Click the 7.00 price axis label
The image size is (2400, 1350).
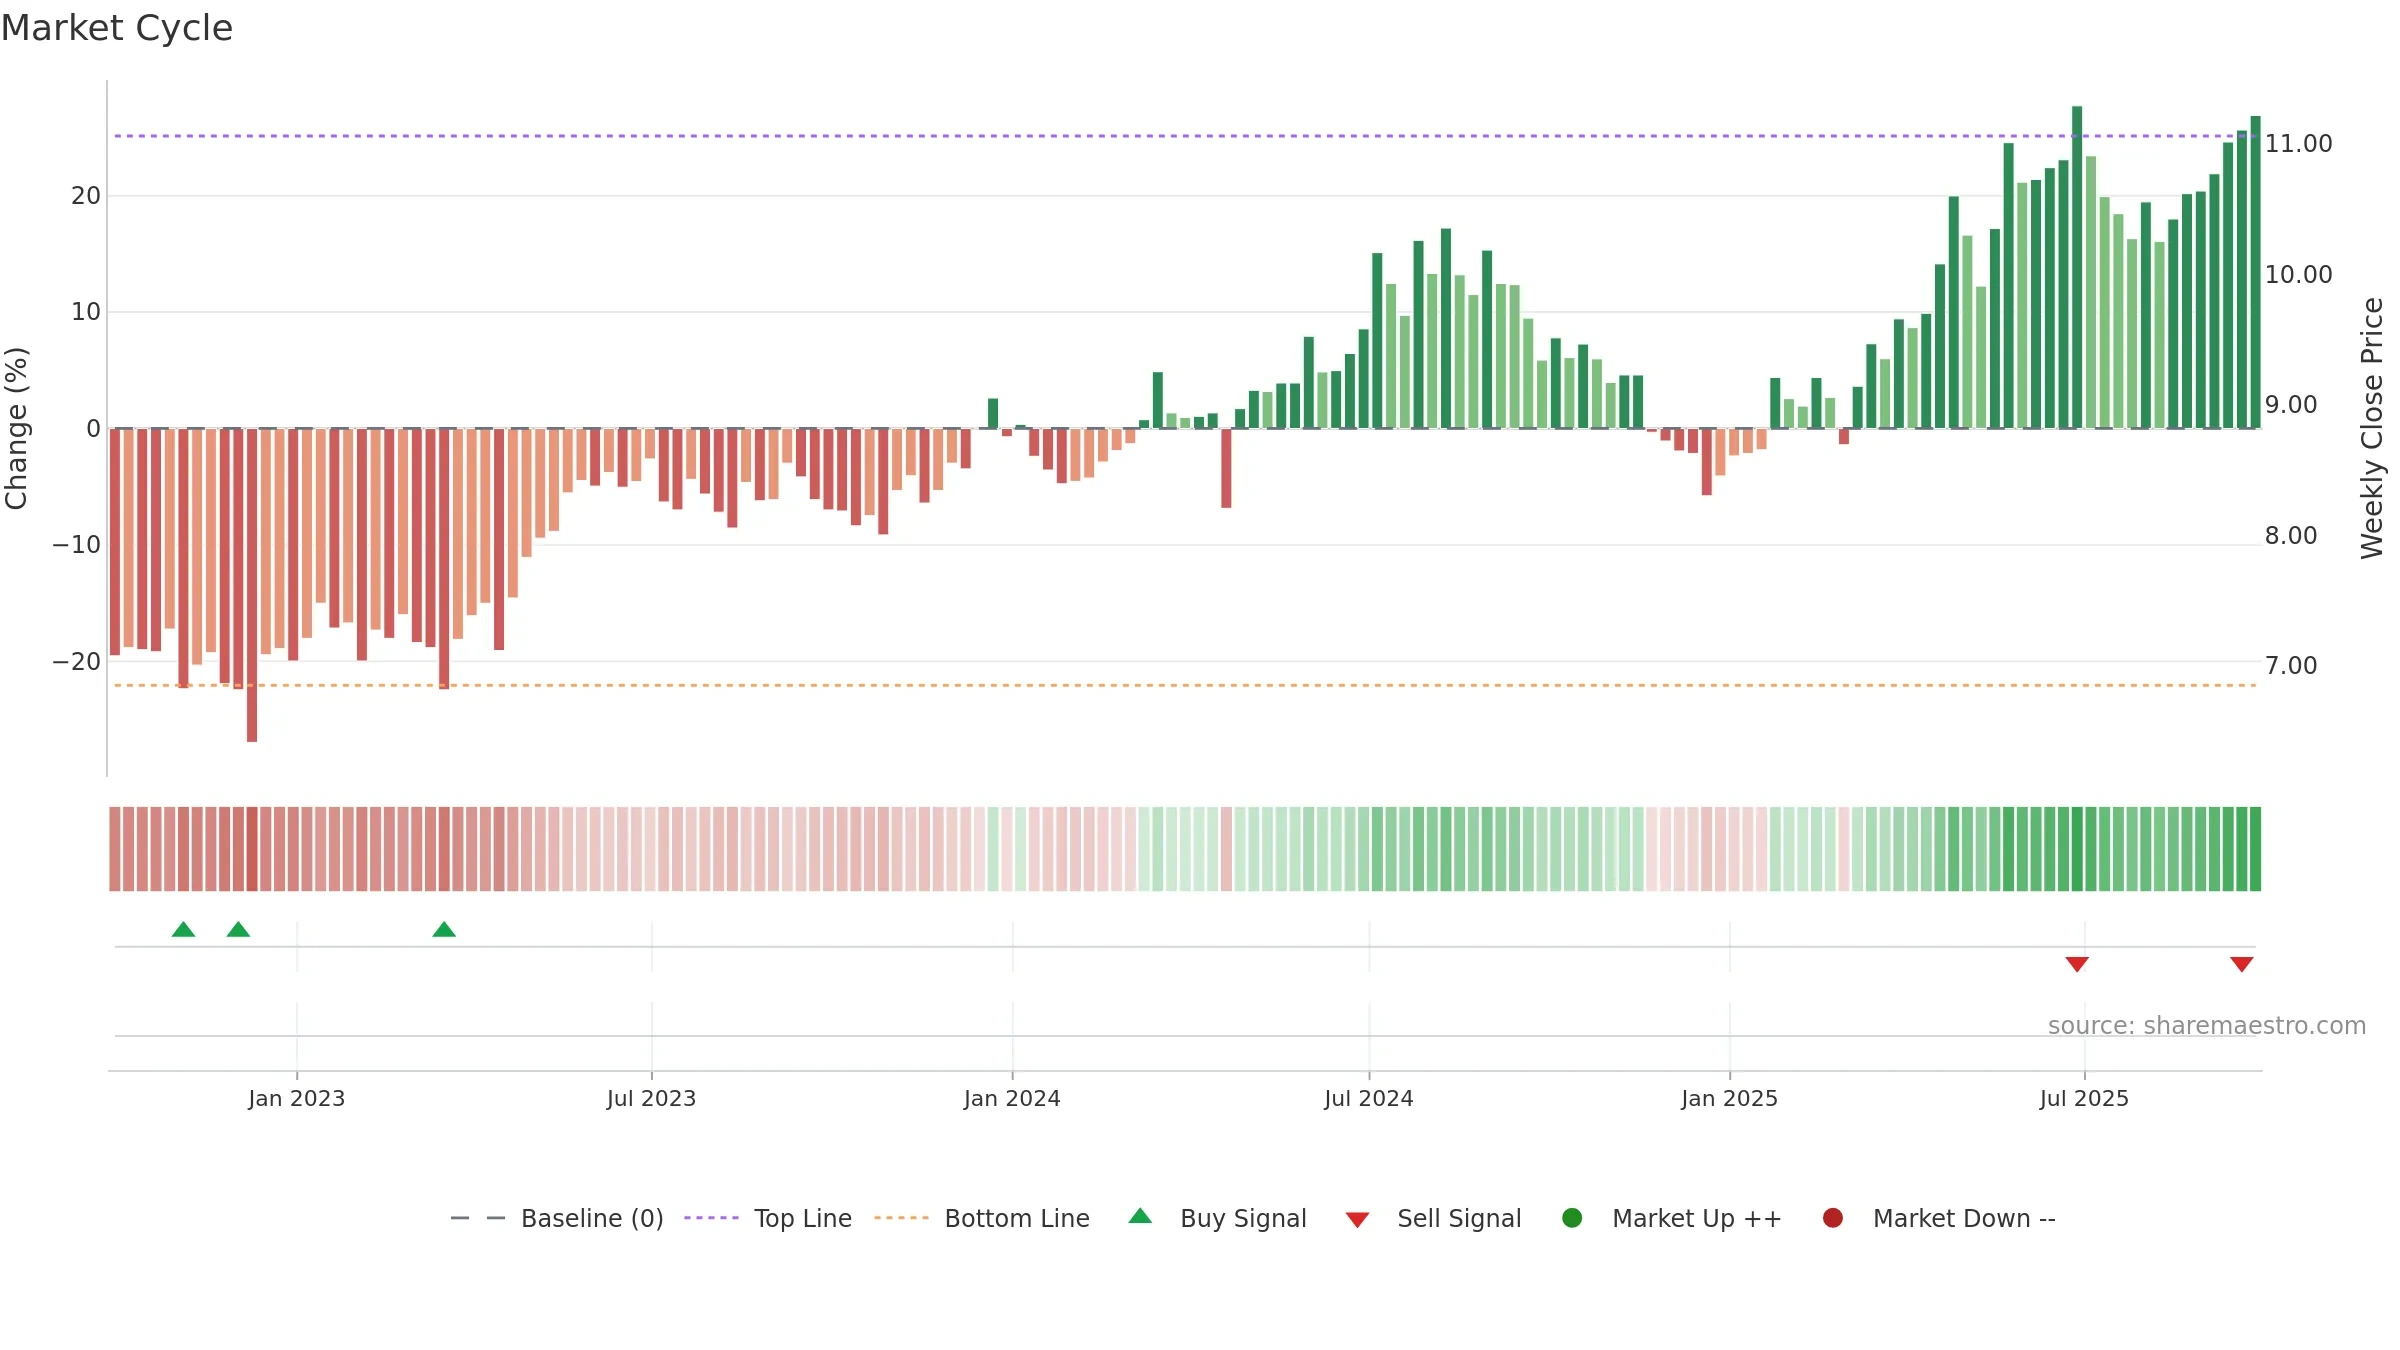[x=2291, y=666]
